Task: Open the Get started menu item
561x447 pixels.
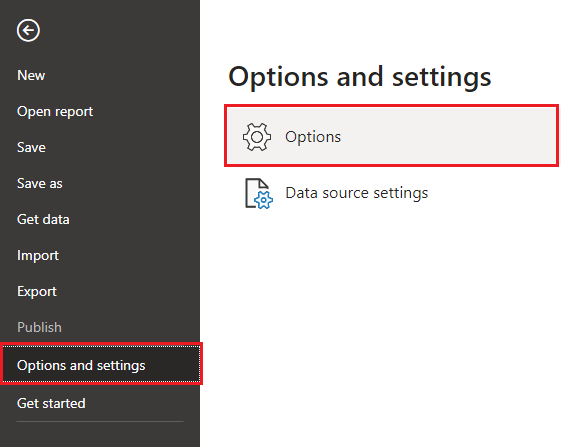Action: pos(51,403)
